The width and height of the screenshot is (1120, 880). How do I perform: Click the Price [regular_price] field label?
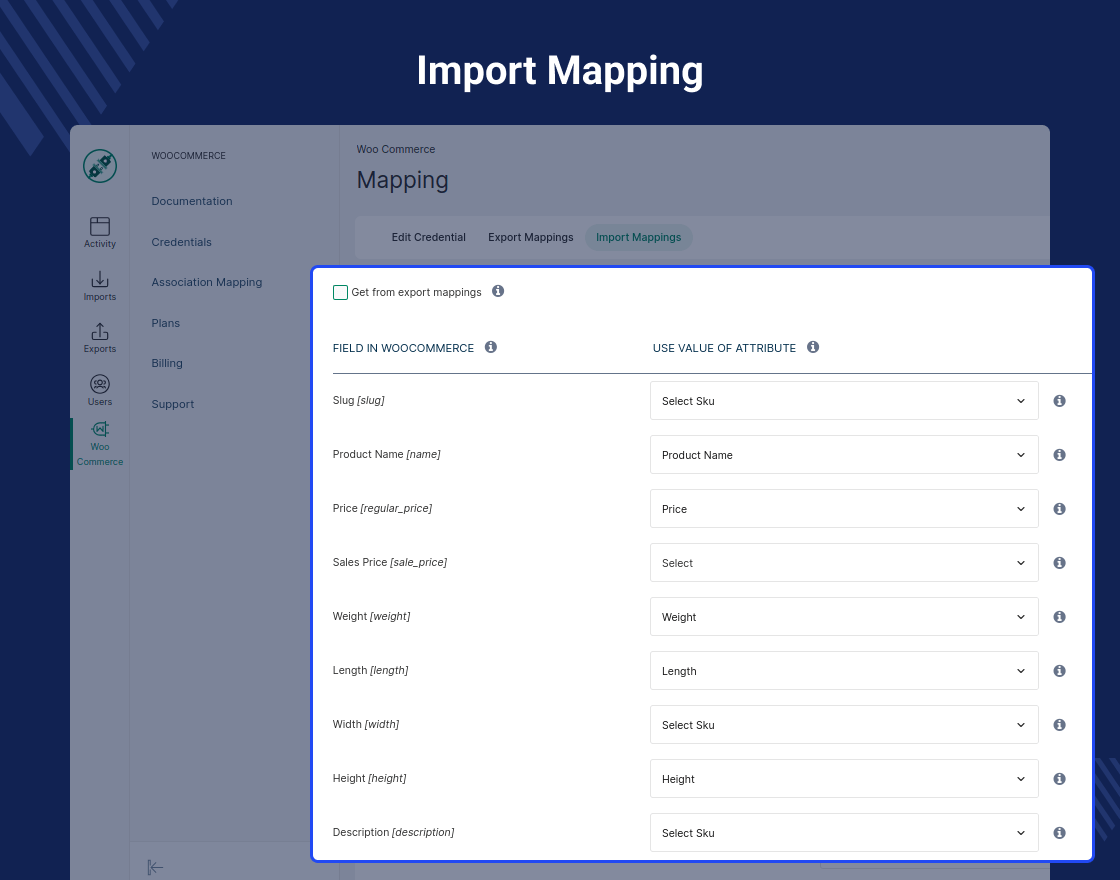pyautogui.click(x=382, y=508)
